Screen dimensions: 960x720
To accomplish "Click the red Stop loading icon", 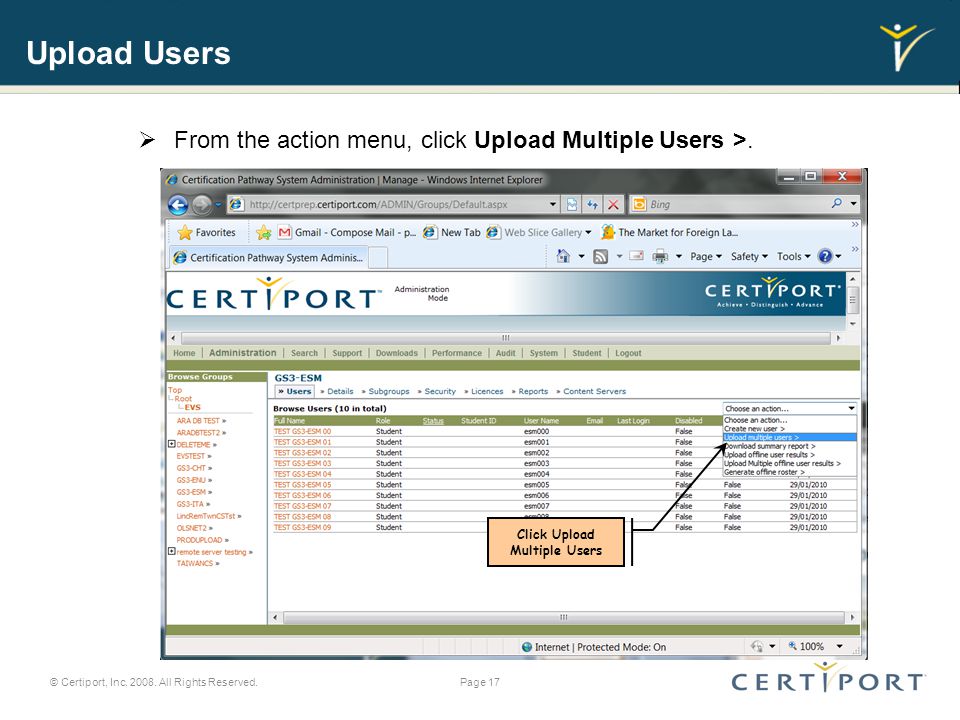I will pyautogui.click(x=613, y=204).
